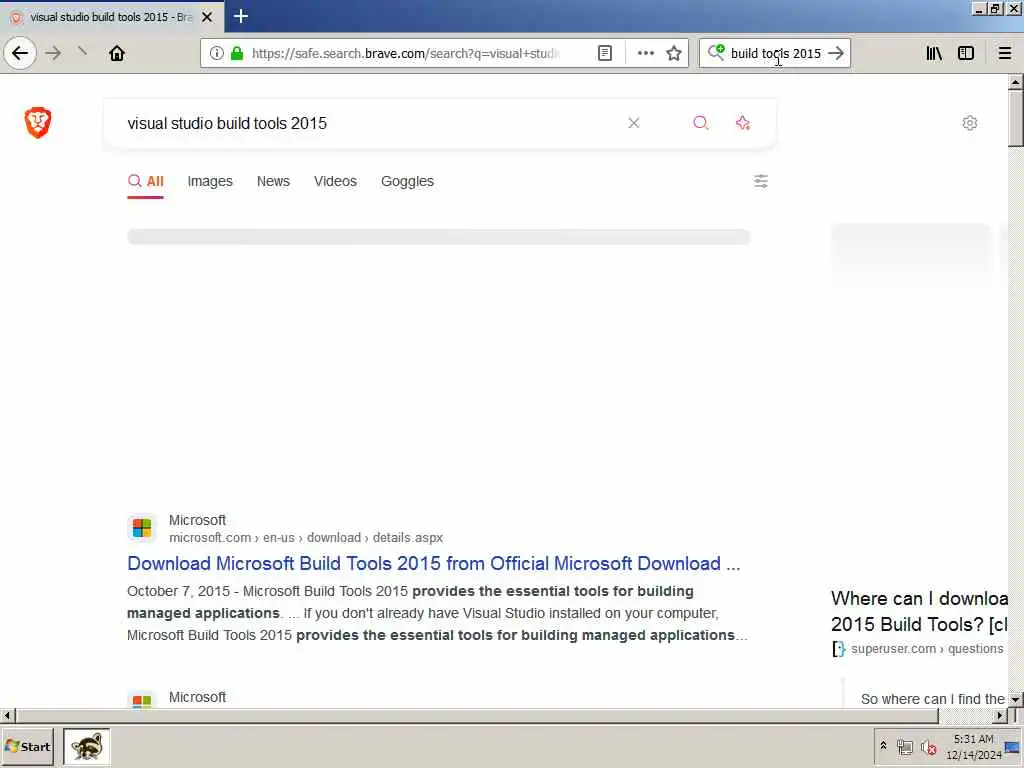
Task: Click the superuser.com favicon icon
Action: (839, 648)
